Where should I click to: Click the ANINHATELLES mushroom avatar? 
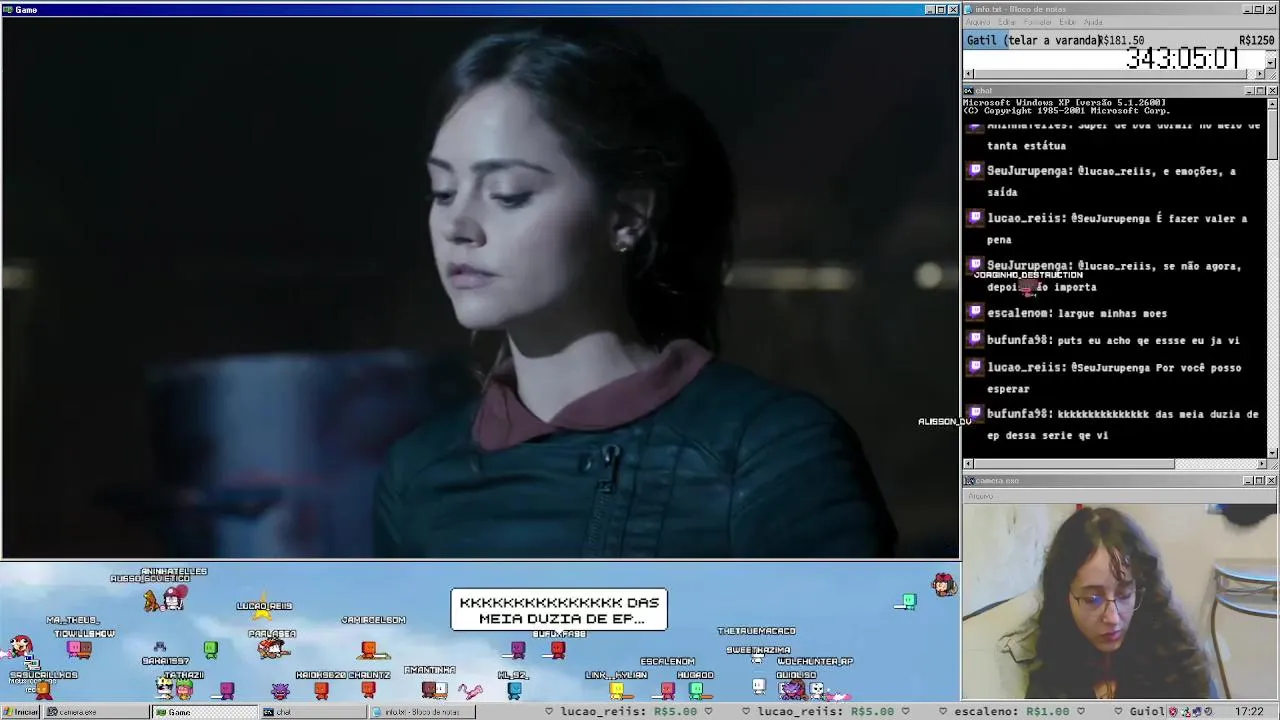(x=176, y=597)
